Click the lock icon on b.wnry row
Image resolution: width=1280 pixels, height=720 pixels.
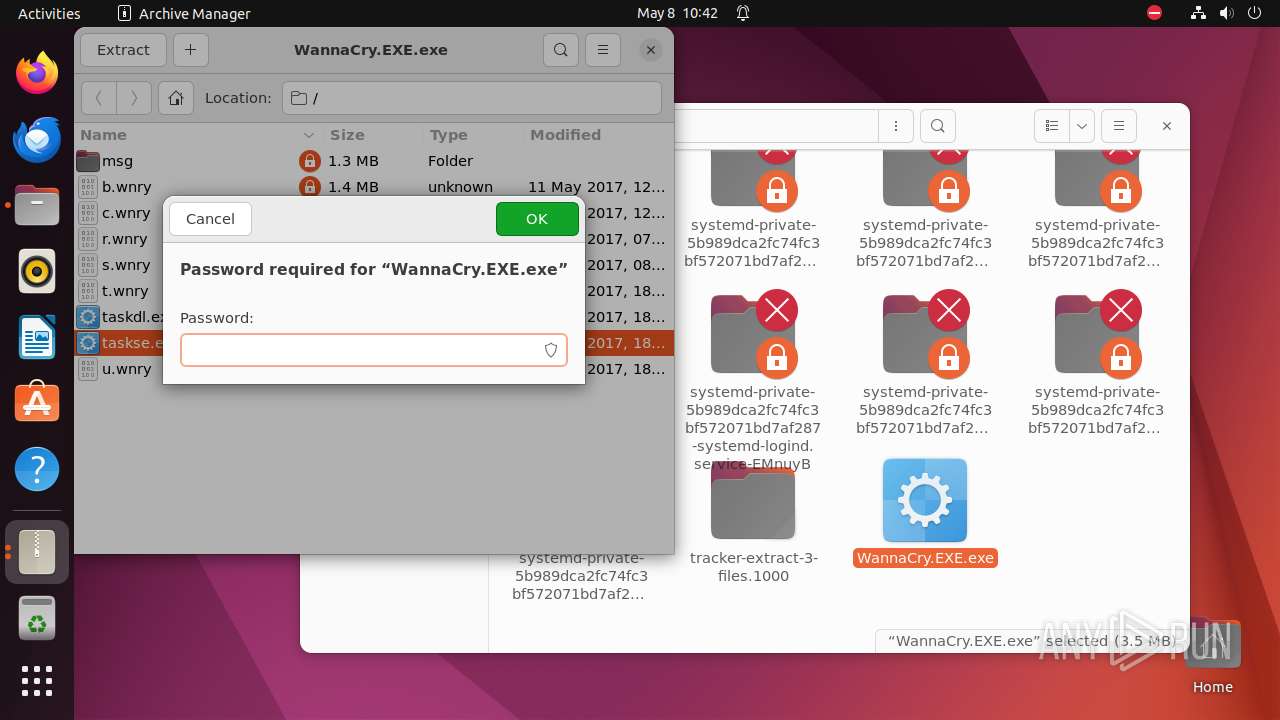pos(310,187)
